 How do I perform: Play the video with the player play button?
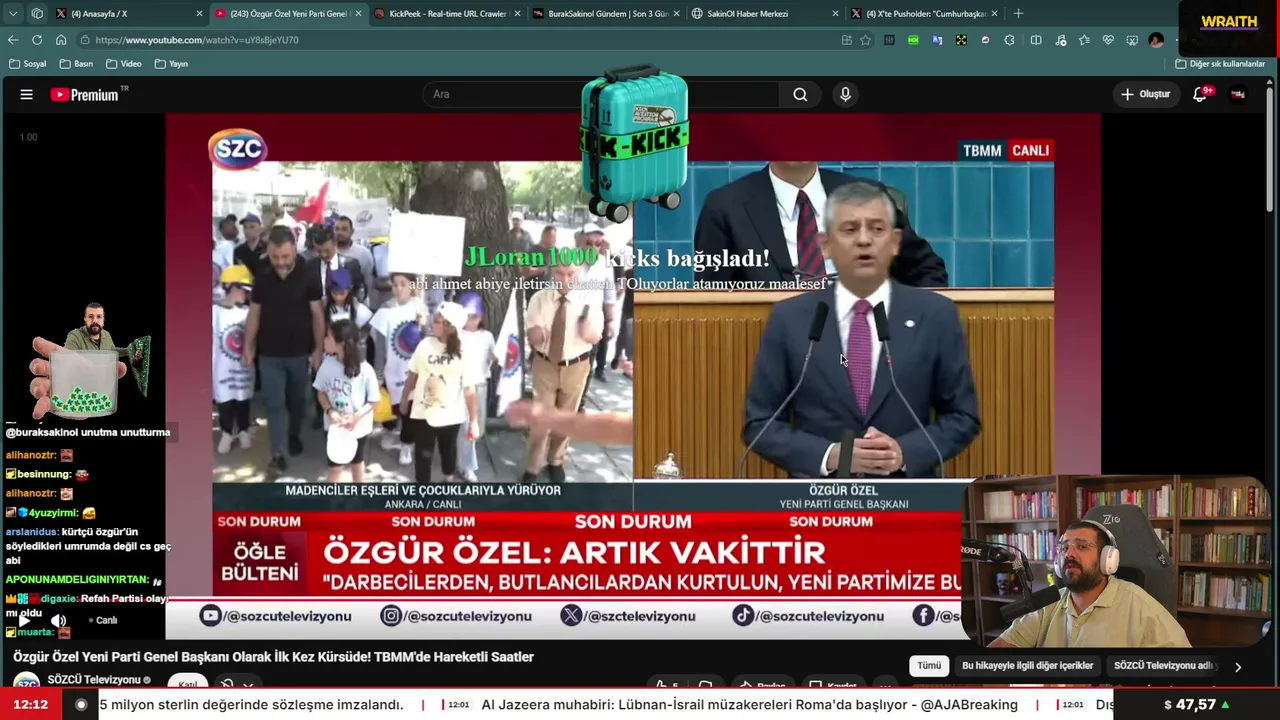[24, 621]
